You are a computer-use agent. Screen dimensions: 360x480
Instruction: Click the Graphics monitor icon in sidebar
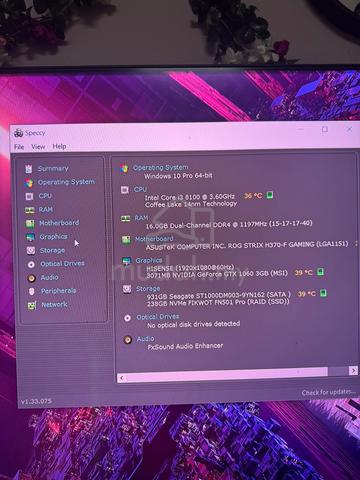[x=30, y=237]
